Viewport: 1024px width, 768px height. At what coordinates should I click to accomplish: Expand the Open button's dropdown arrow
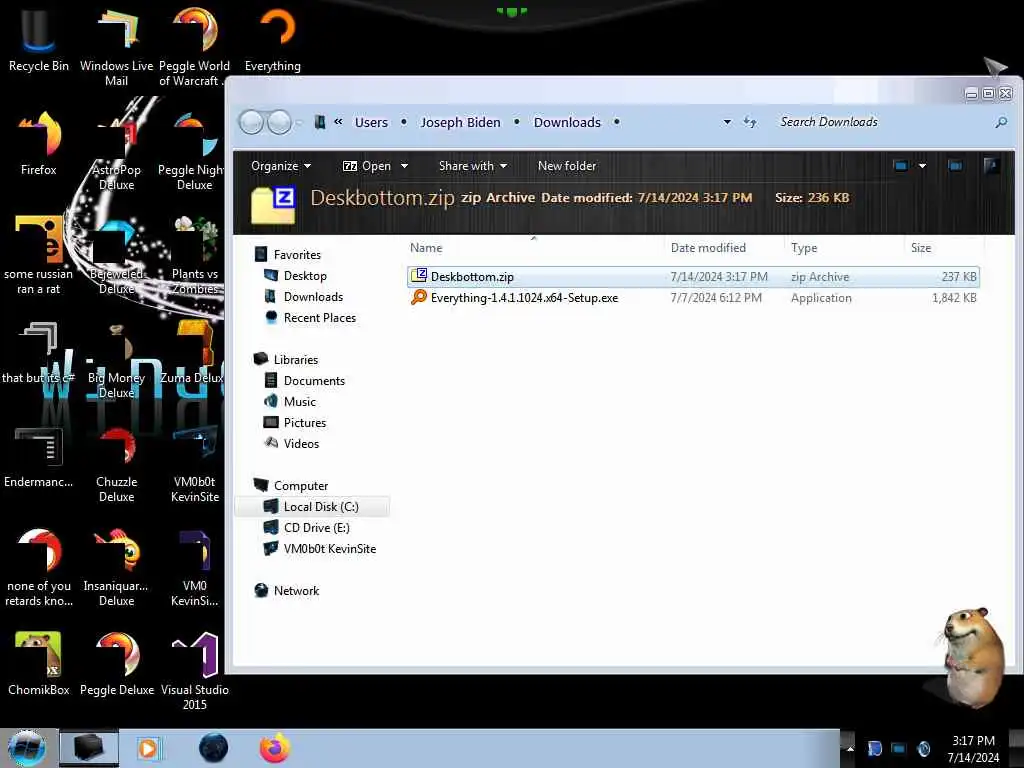point(404,166)
